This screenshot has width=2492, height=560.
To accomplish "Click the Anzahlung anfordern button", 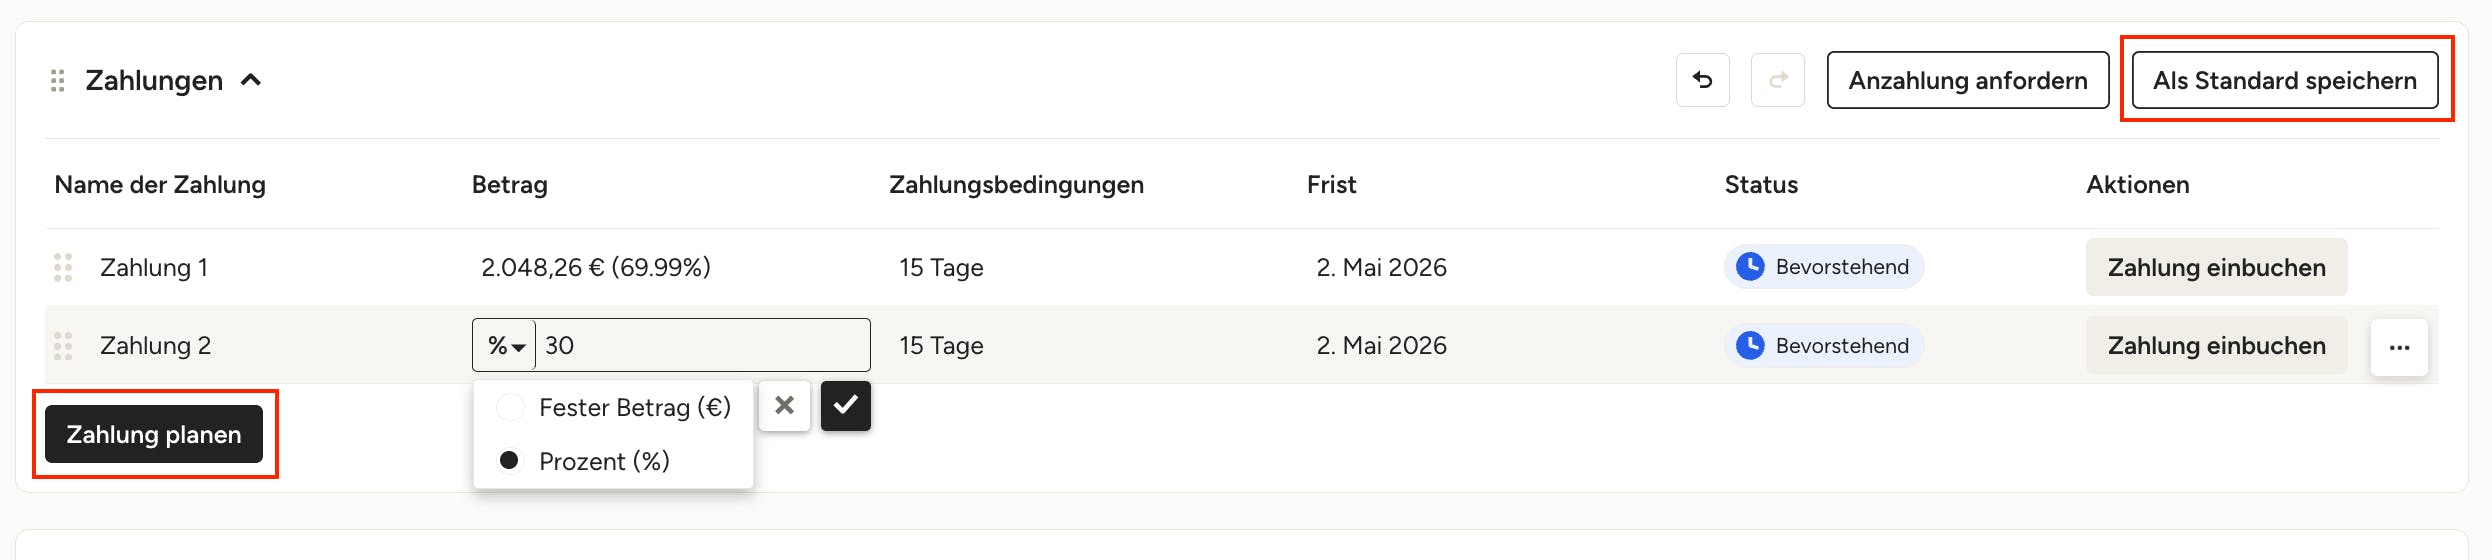I will [x=1967, y=80].
